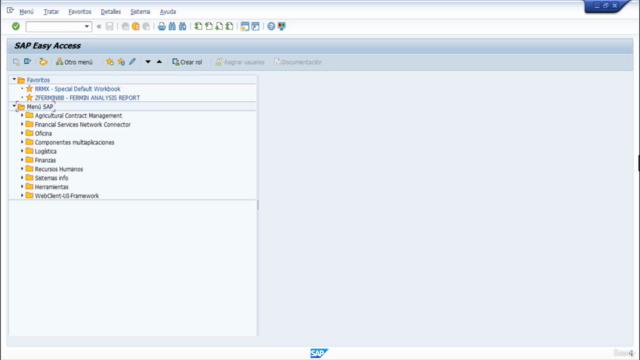Click the Save diskette icon
The height and width of the screenshot is (360, 640).
point(109,27)
